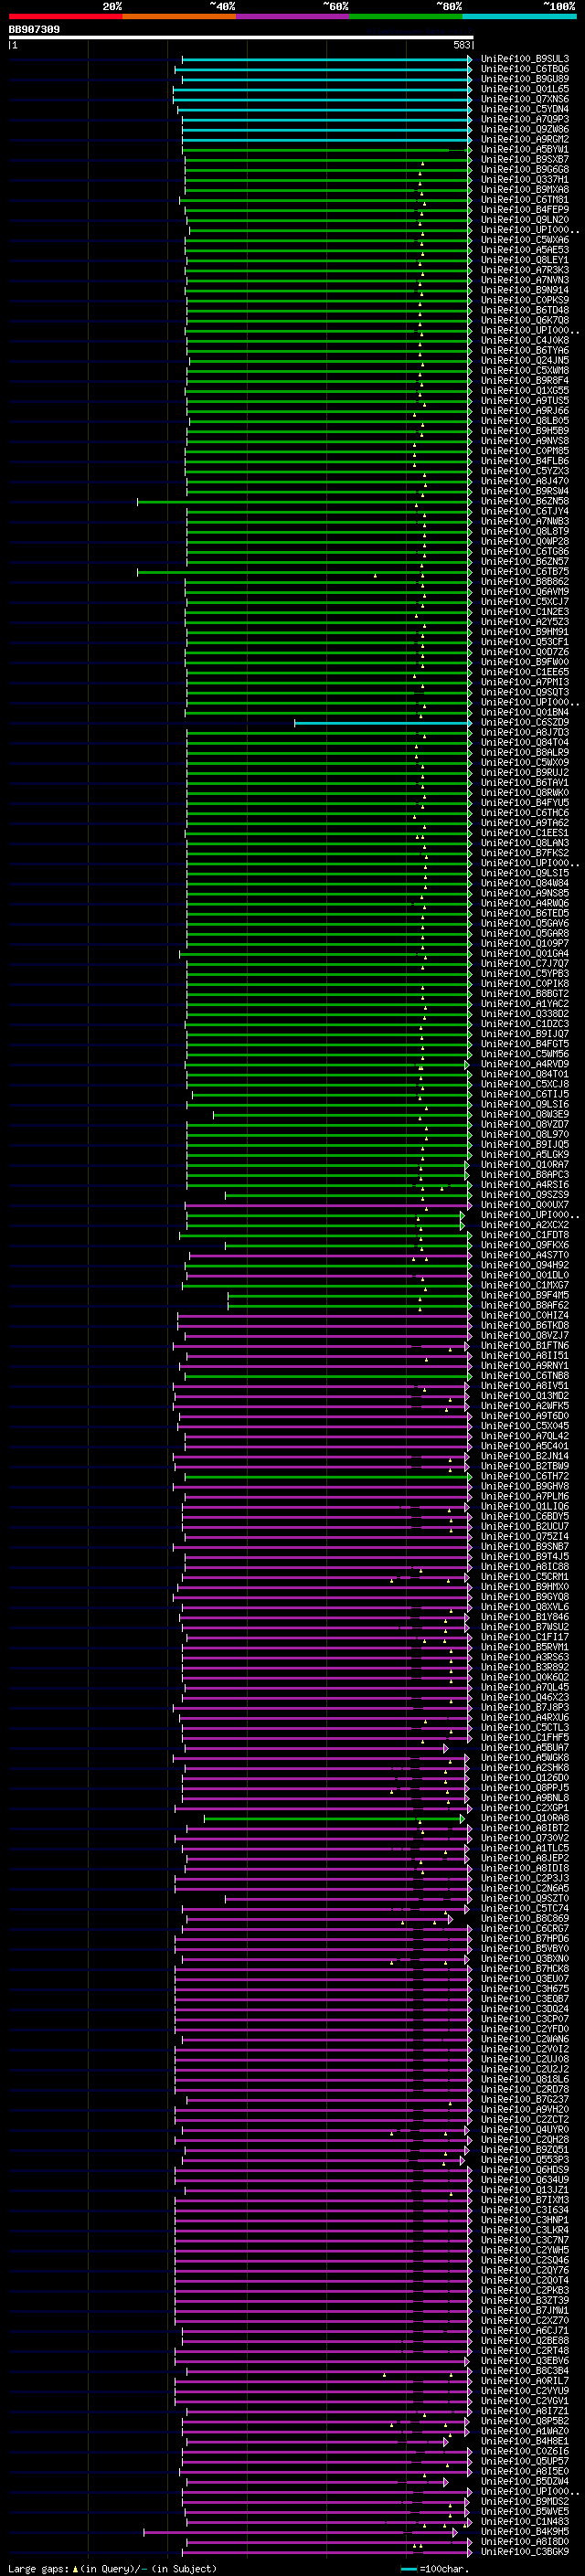Select UniRef100_C0PM85 label
585x2576 pixels.
click(525, 451)
